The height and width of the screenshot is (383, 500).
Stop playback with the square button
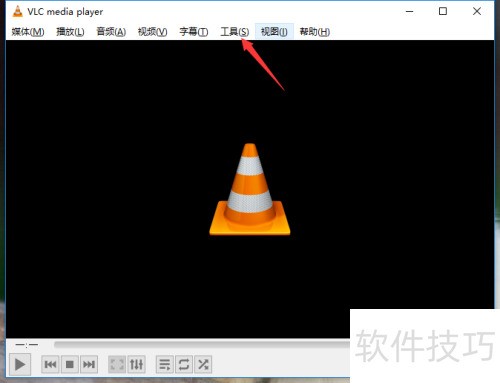coord(70,364)
